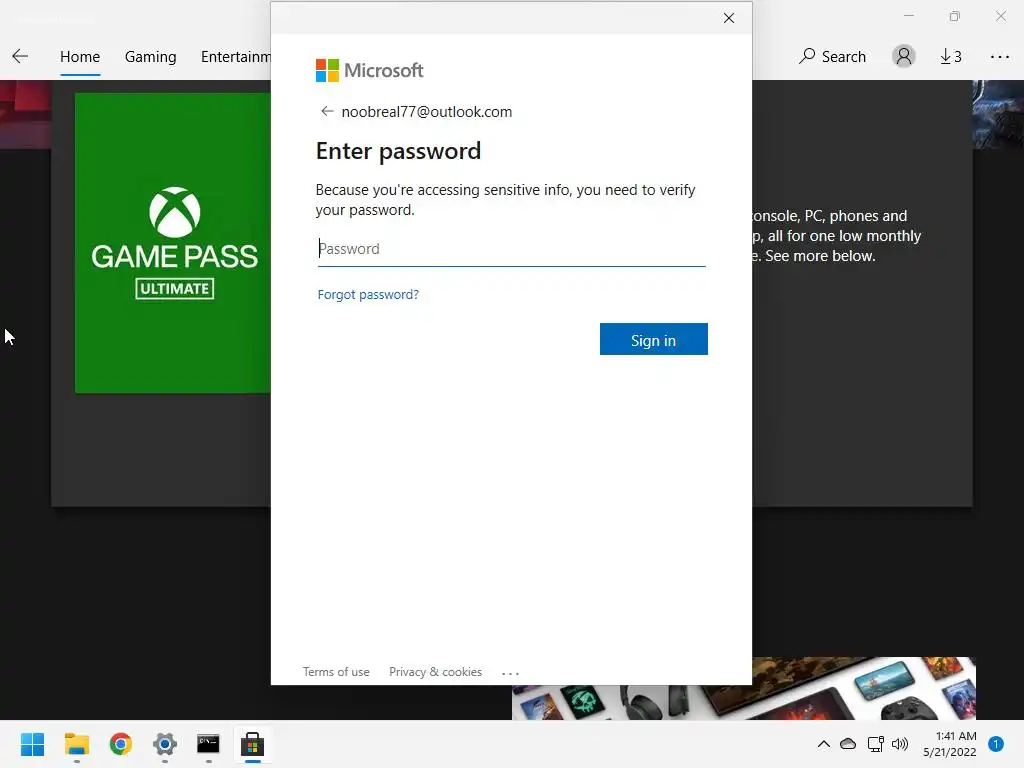1024x768 pixels.
Task: Restore the Microsoft Store window size
Action: (x=954, y=16)
